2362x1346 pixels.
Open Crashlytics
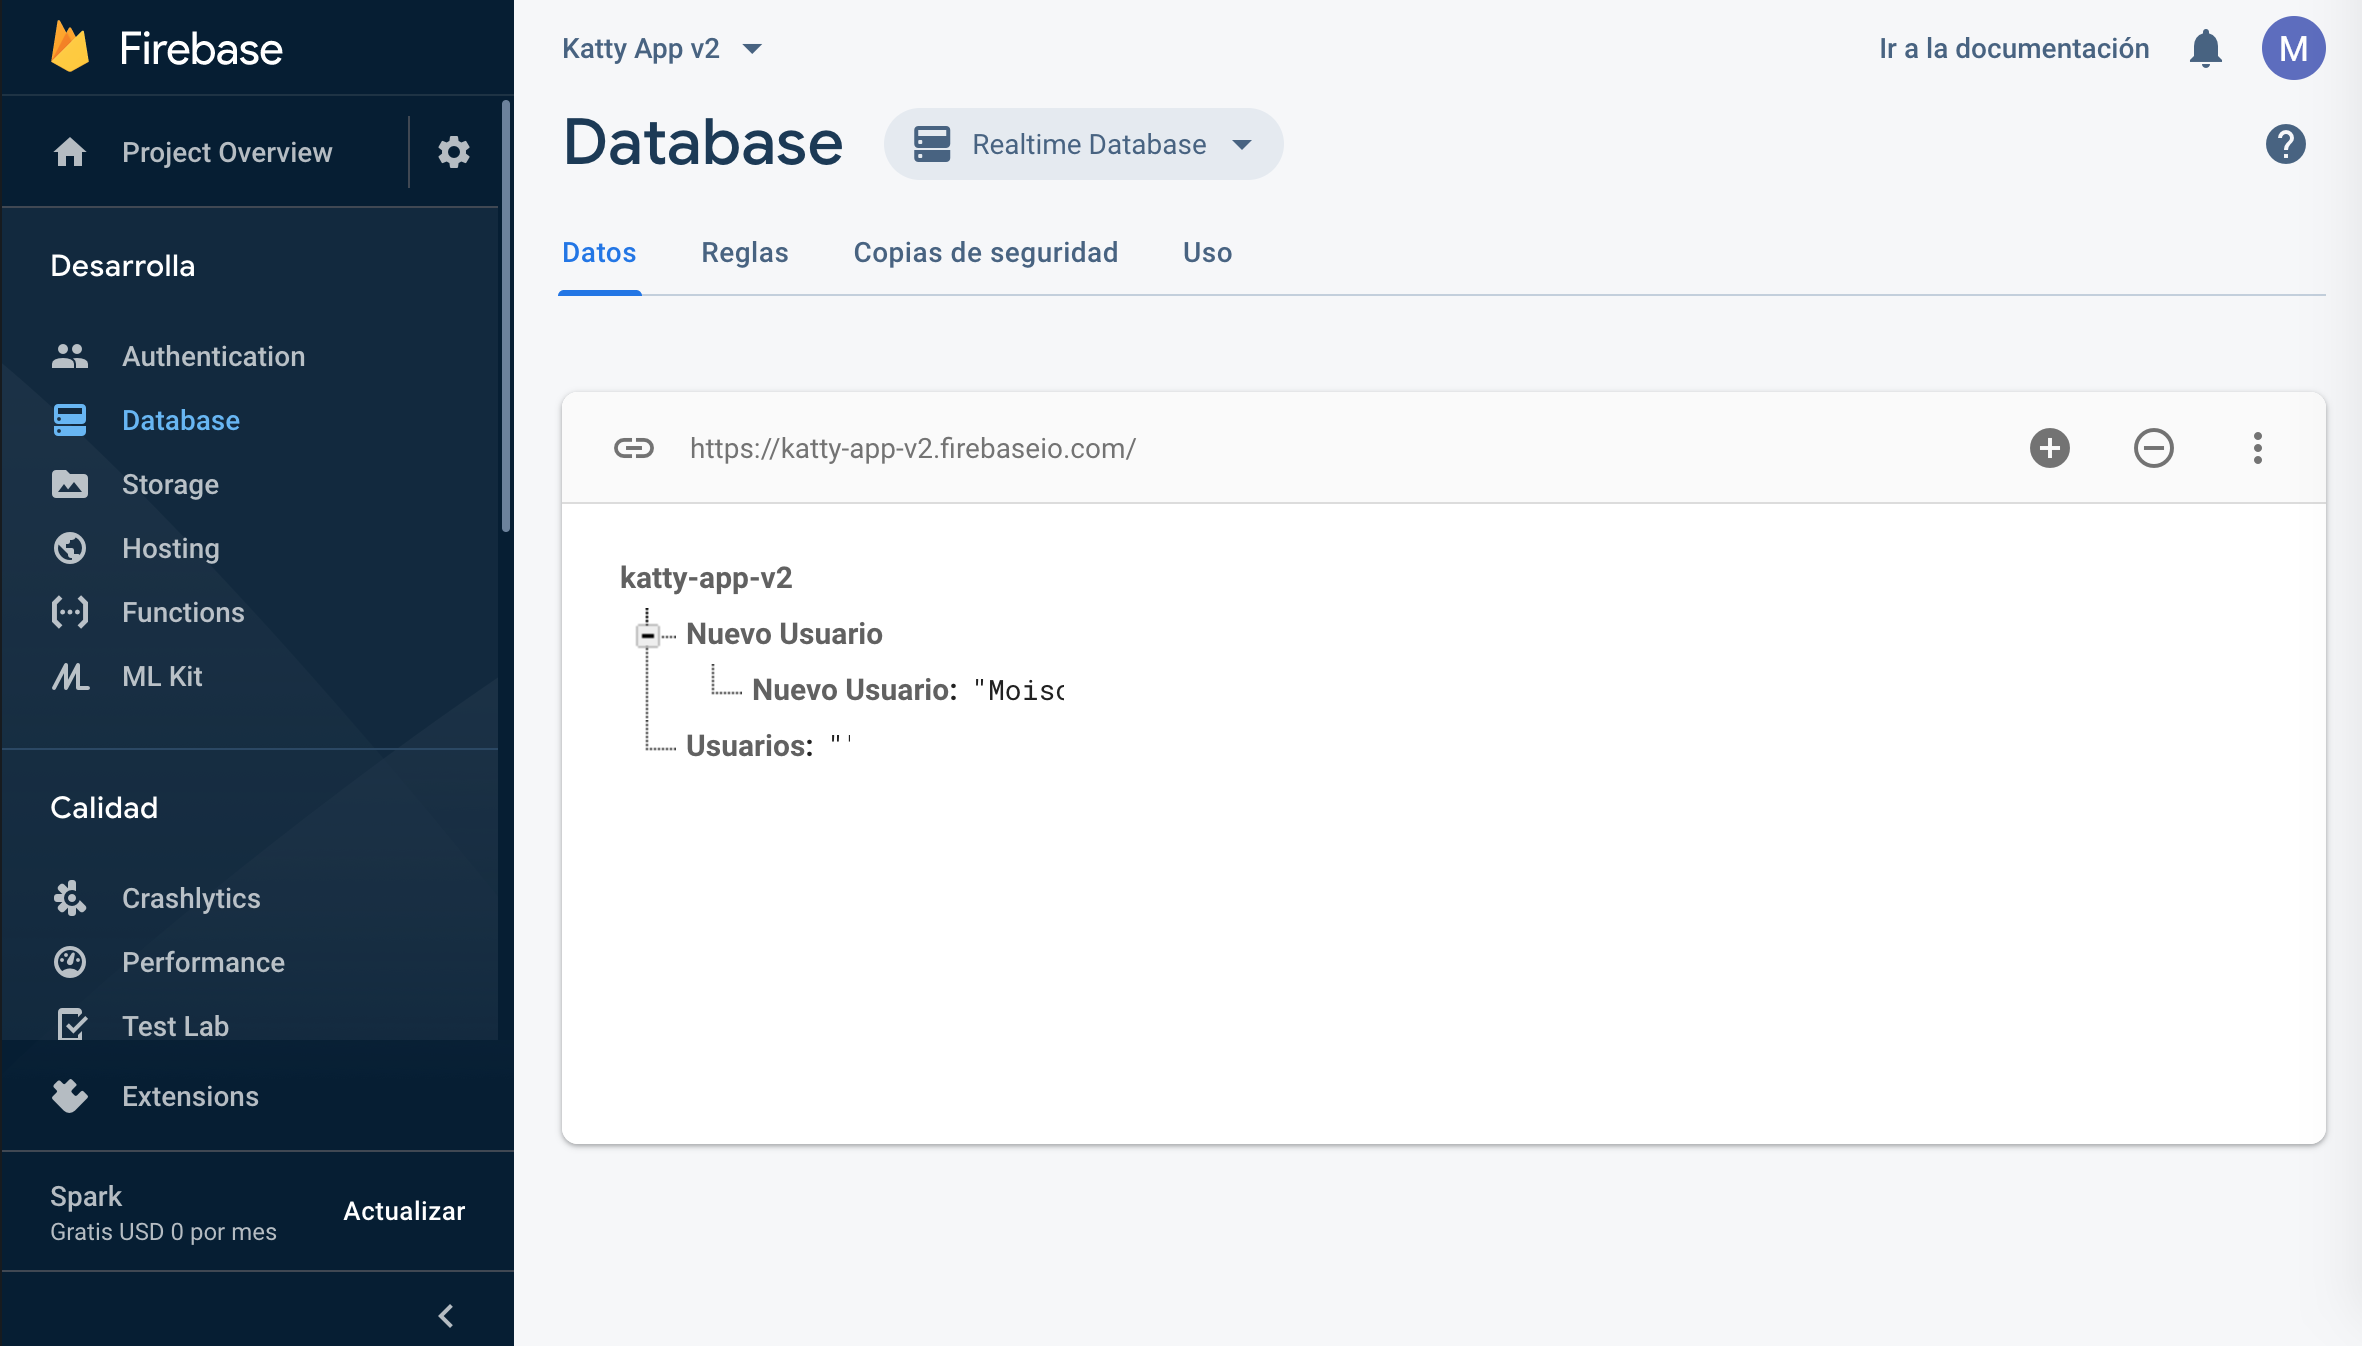click(191, 898)
